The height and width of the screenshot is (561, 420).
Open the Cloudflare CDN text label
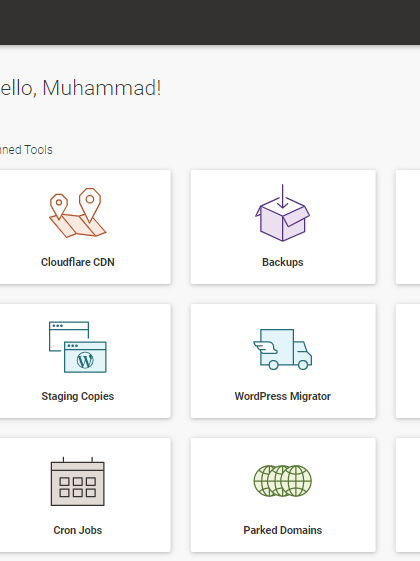(x=78, y=262)
